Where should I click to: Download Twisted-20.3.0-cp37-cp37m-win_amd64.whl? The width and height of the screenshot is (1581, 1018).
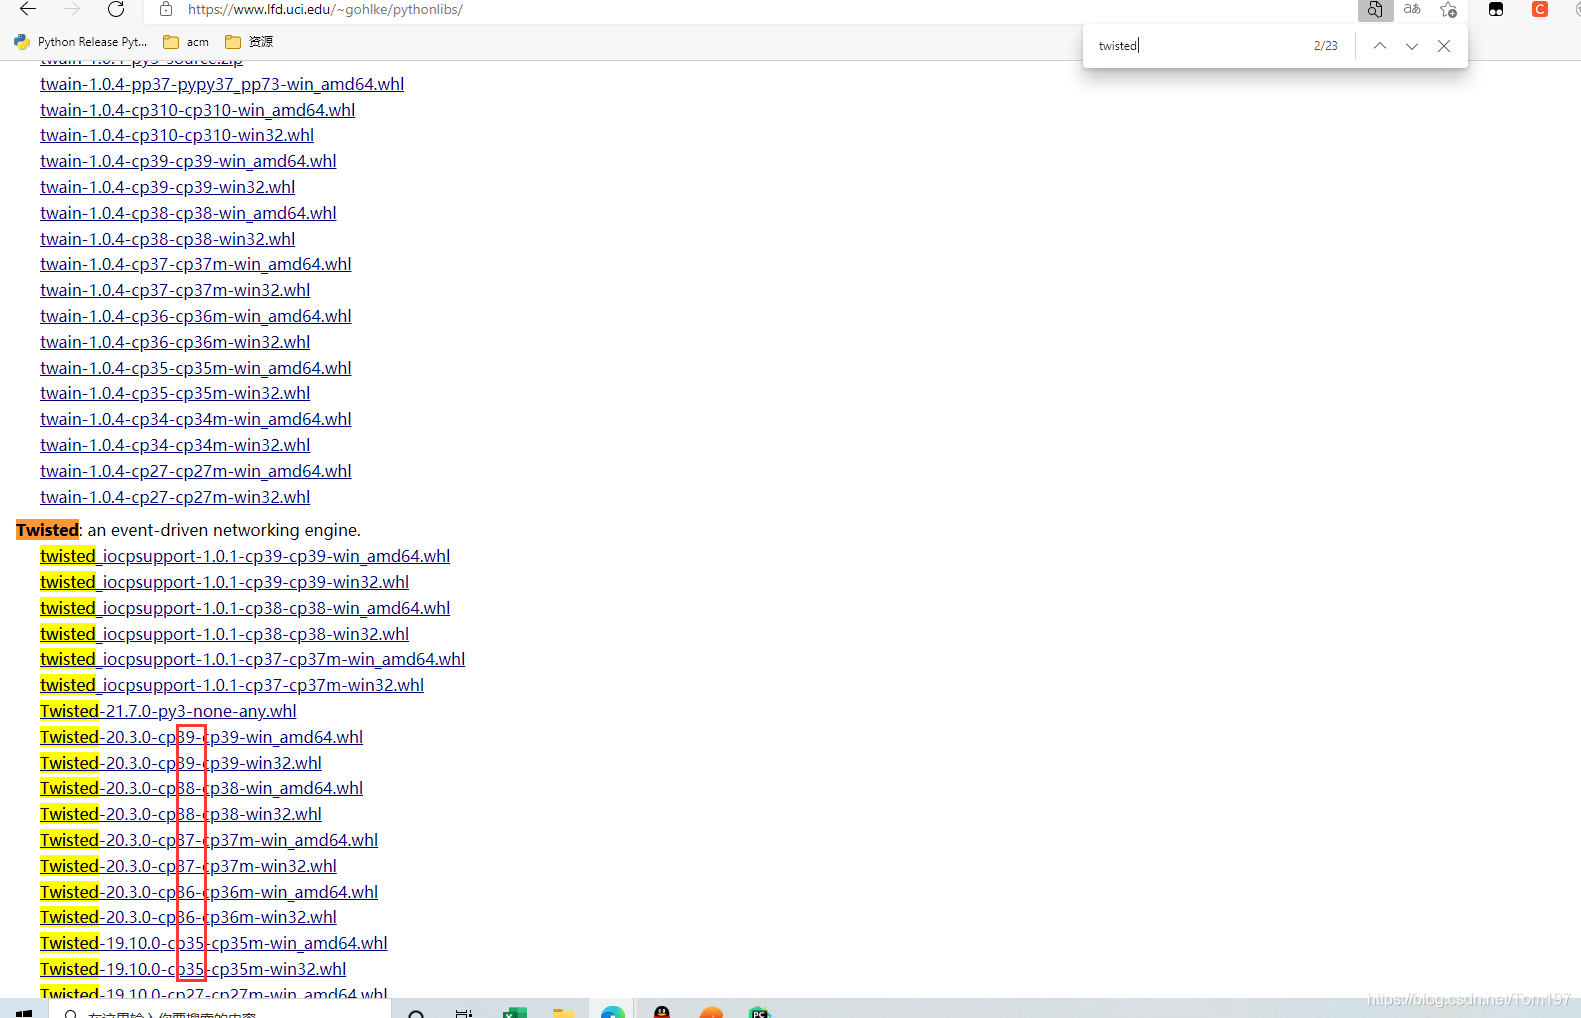pos(209,840)
